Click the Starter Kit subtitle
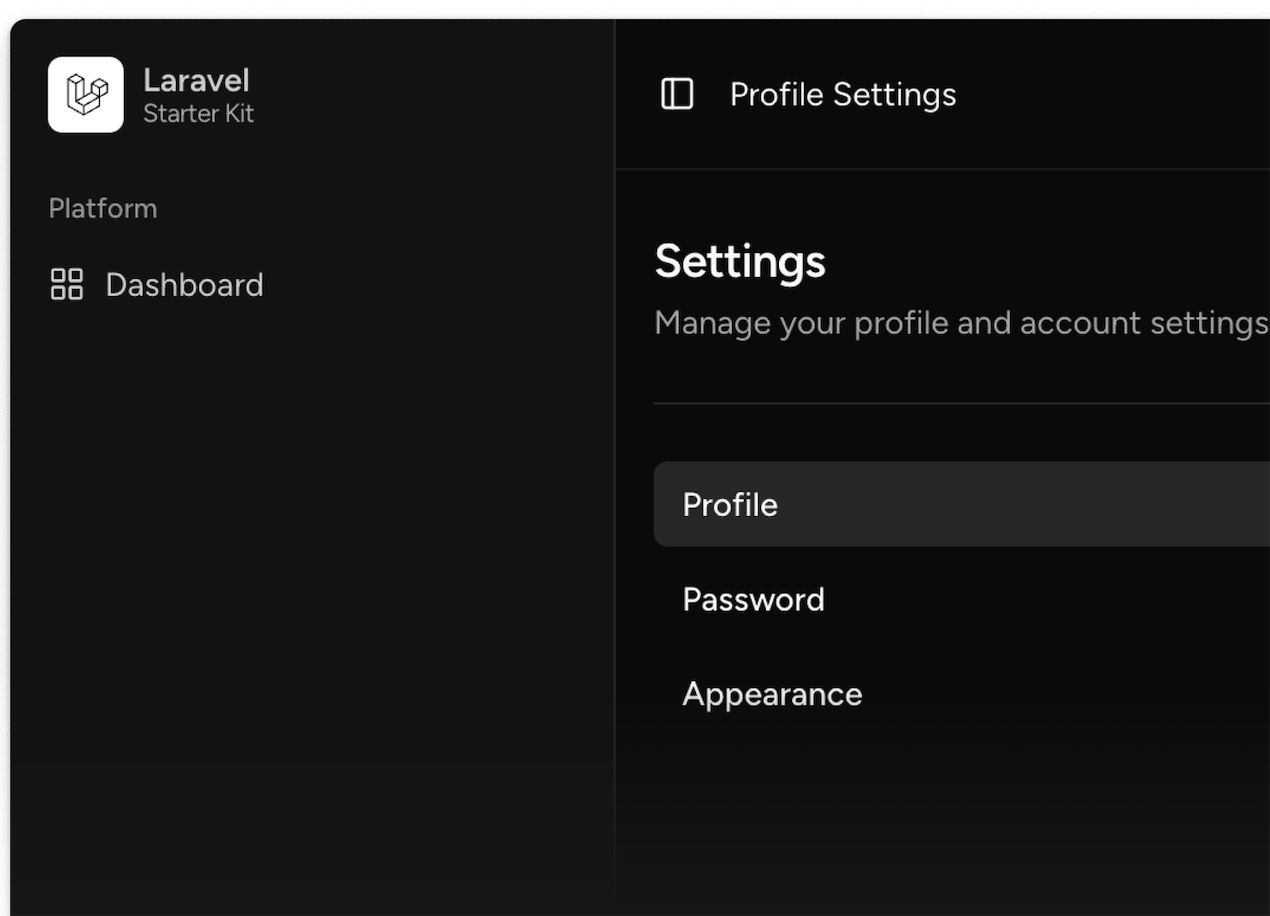This screenshot has height=916, width=1270. point(198,114)
